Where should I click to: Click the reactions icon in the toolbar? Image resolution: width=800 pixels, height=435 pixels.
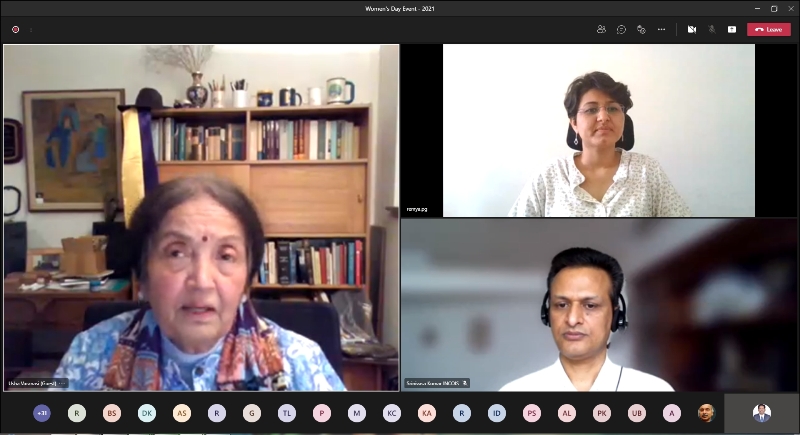pos(641,29)
